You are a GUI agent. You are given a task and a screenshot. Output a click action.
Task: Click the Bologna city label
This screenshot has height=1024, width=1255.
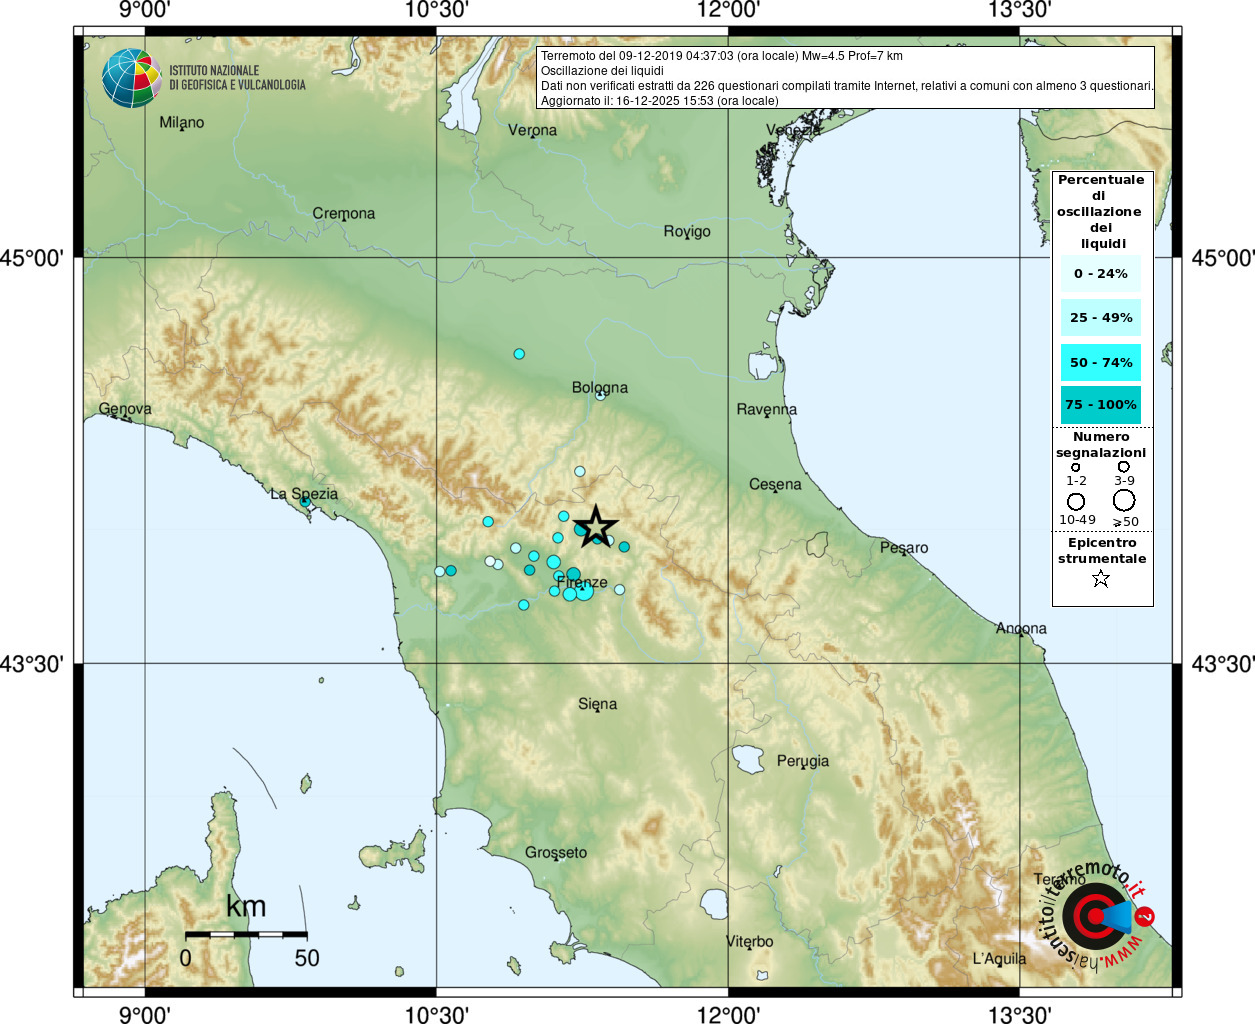(x=600, y=387)
